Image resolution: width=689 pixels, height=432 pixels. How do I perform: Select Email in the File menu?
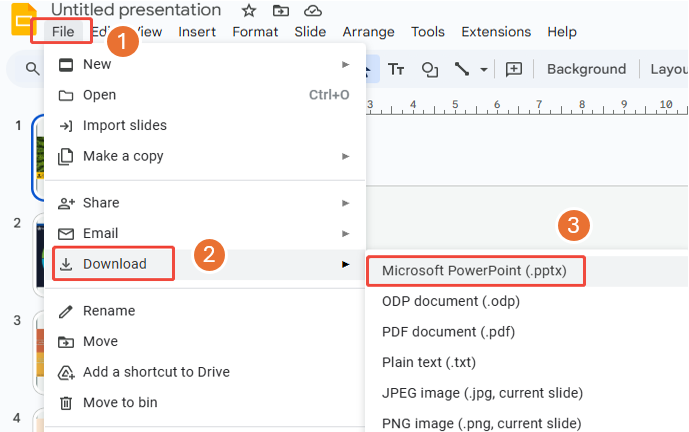205,233
